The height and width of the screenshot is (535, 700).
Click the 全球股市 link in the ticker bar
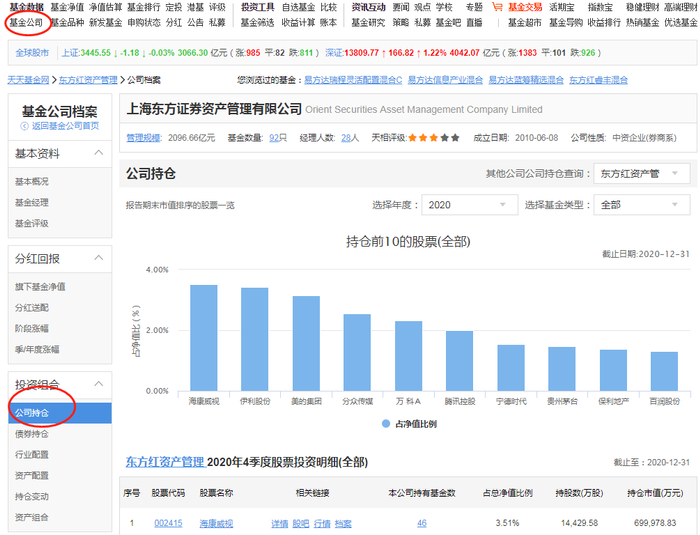[32, 53]
